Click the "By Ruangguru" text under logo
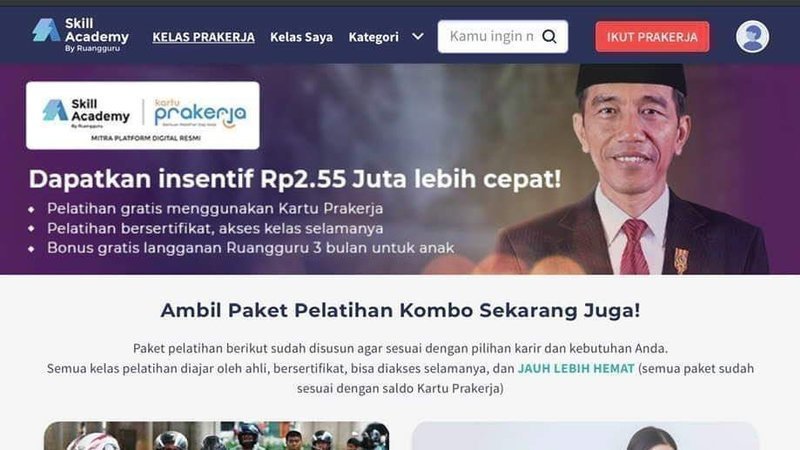 (92, 48)
